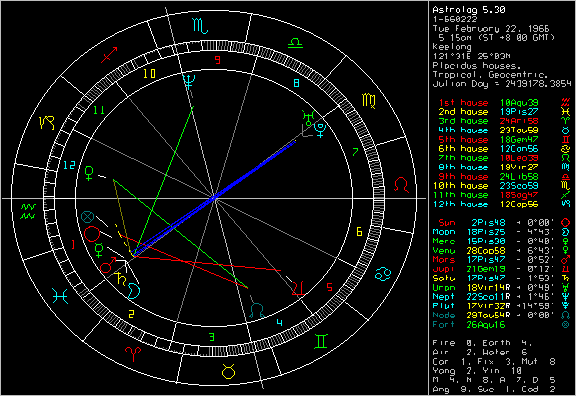The width and height of the screenshot is (576, 396).
Task: Select the red Leo glyph on the chart wheel
Action: [401, 185]
